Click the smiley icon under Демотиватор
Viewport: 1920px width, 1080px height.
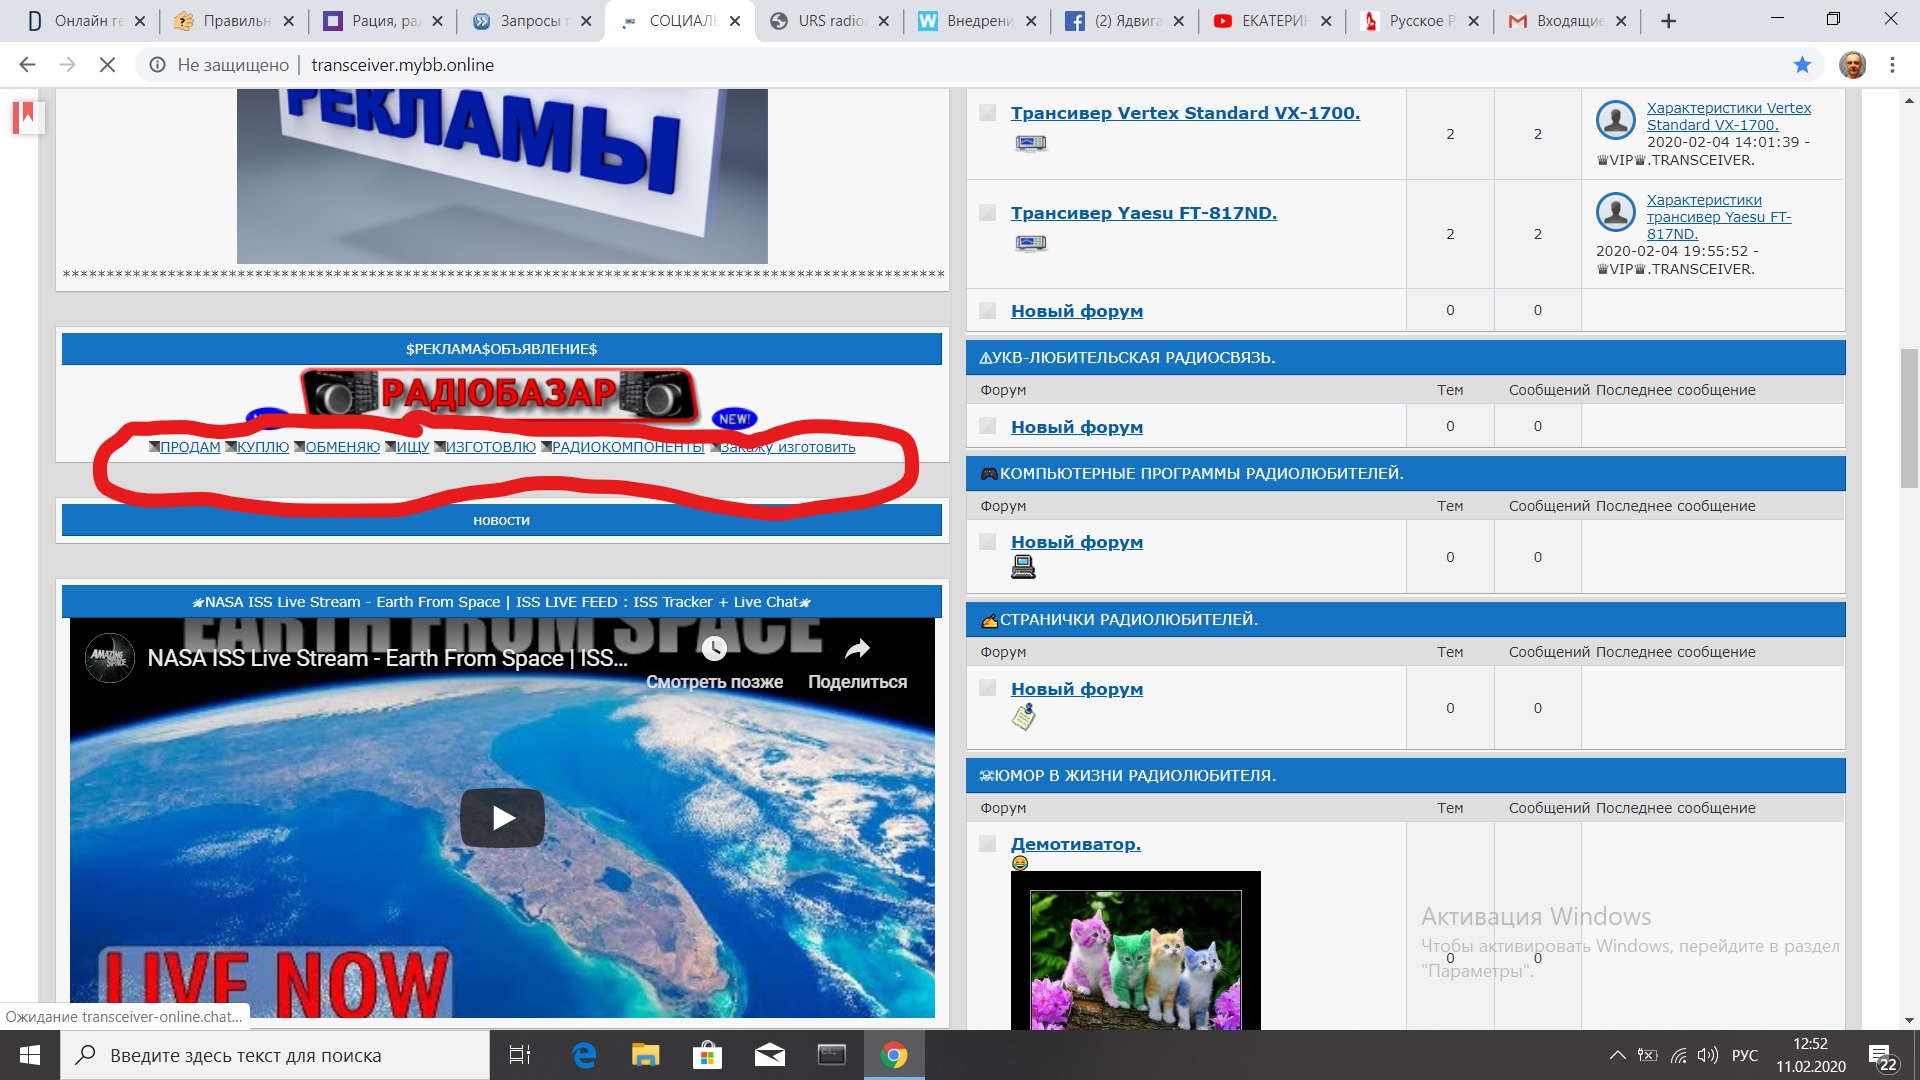(1020, 863)
